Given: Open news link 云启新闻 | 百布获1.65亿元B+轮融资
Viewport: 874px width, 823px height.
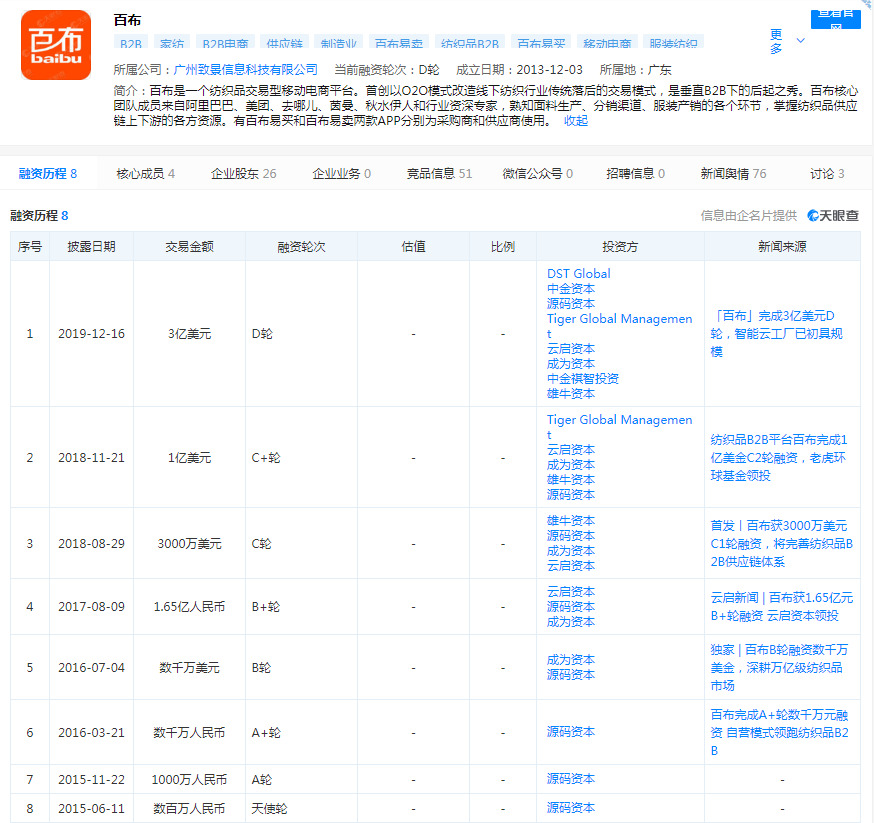Looking at the screenshot, I should pyautogui.click(x=781, y=606).
